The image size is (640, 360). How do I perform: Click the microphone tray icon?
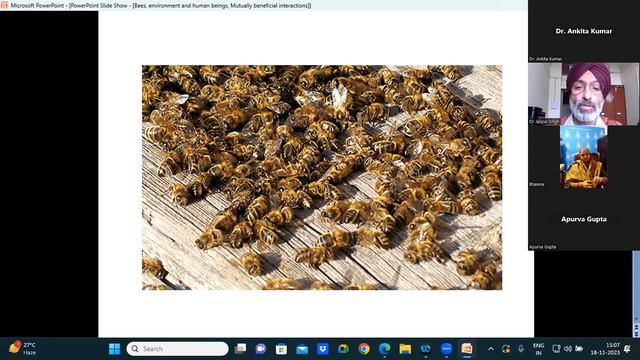point(521,349)
